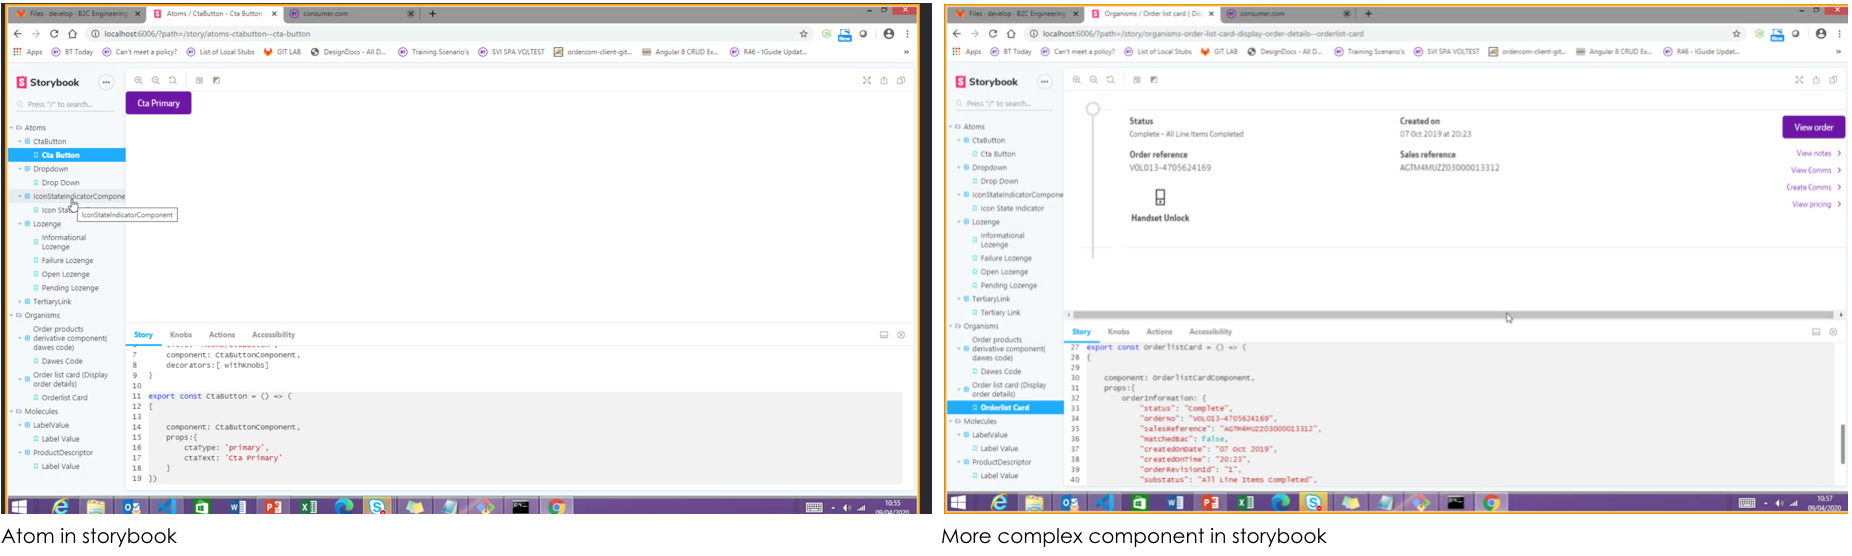Switch to Knobs tab in right window
Image resolution: width=1852 pixels, height=556 pixels.
[1119, 332]
